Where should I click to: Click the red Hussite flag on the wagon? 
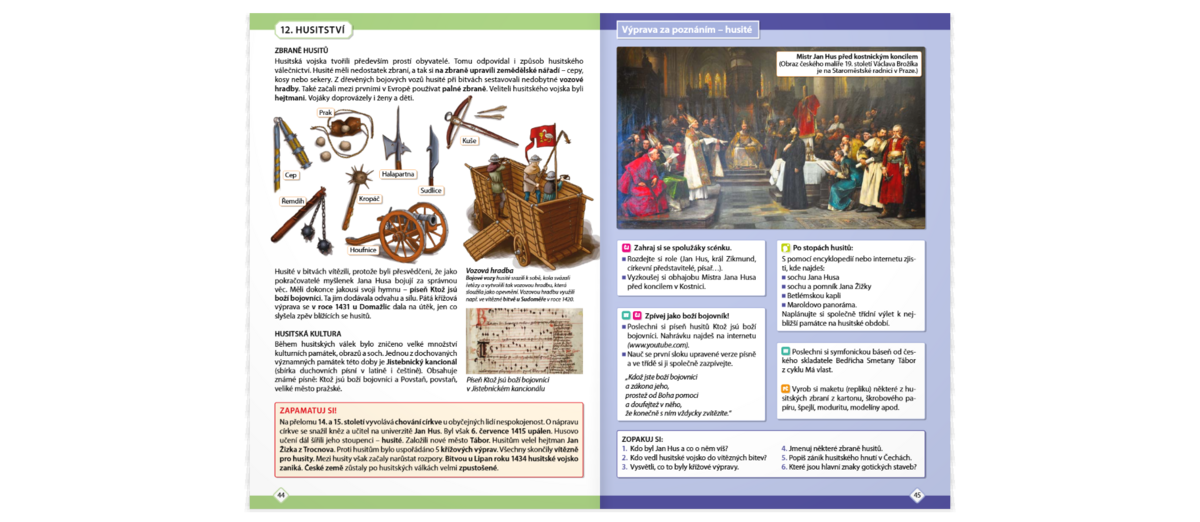pyautogui.click(x=541, y=140)
